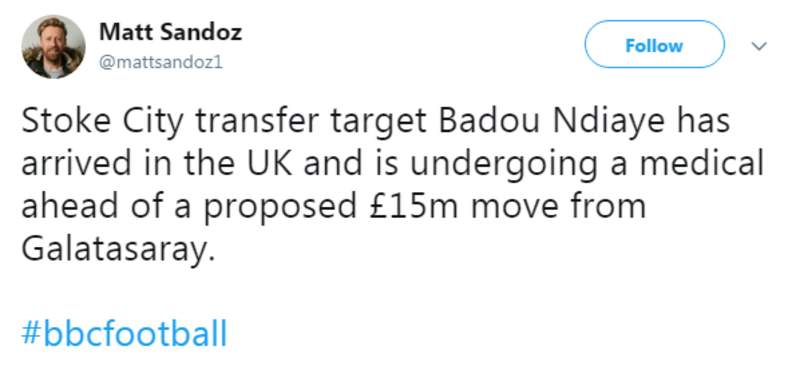
Task: Open the #bbcfootball hashtag link
Action: tap(124, 334)
